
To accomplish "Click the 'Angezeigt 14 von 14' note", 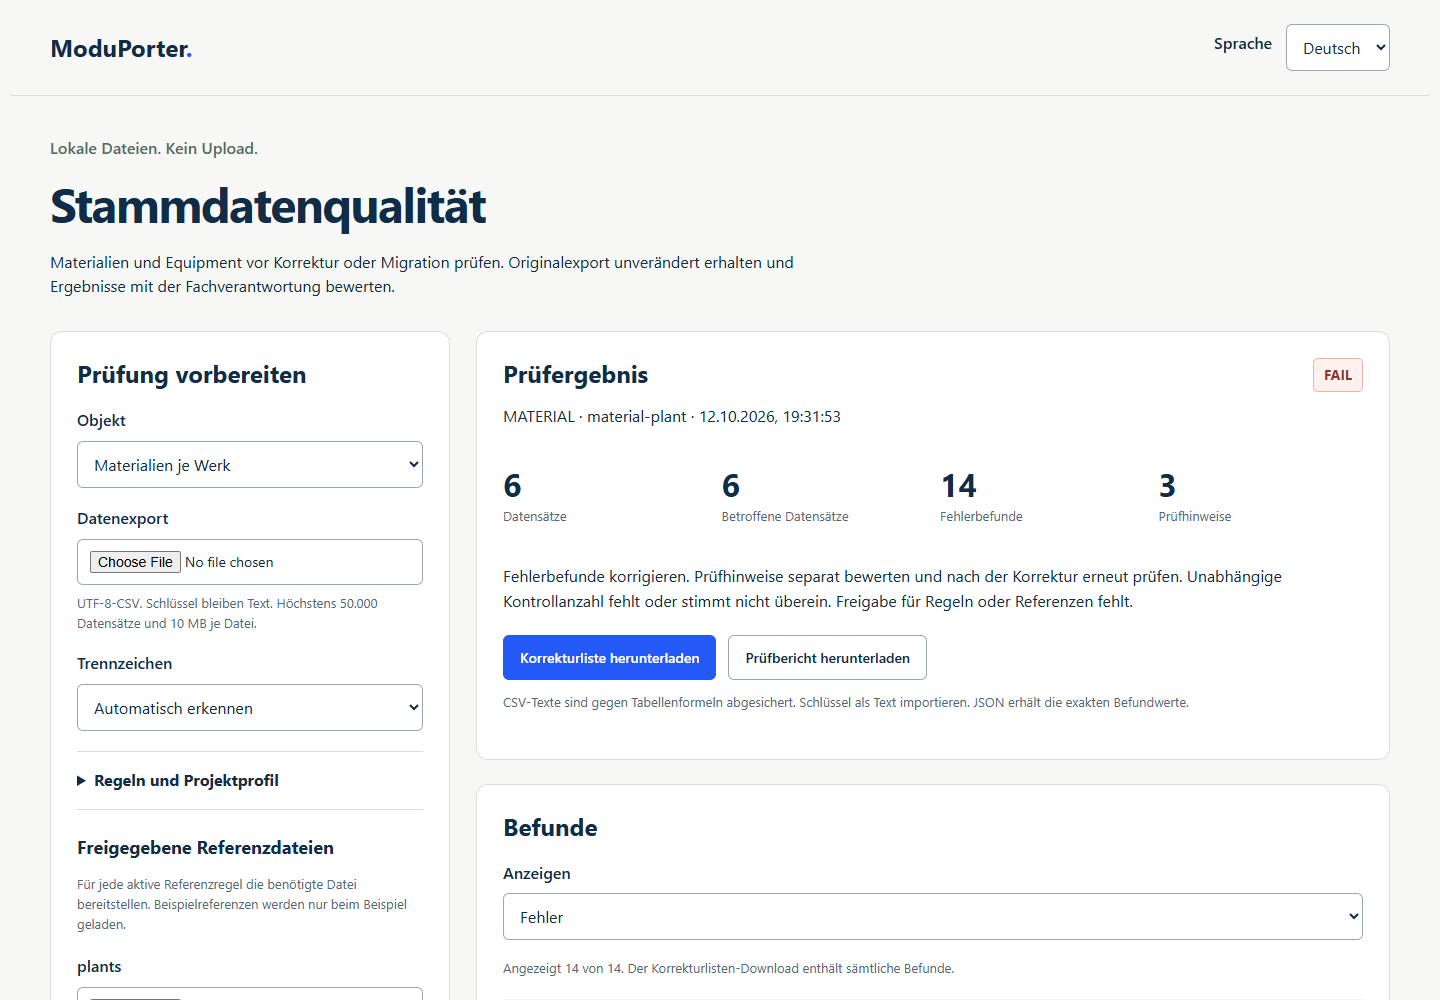I will pyautogui.click(x=729, y=968).
